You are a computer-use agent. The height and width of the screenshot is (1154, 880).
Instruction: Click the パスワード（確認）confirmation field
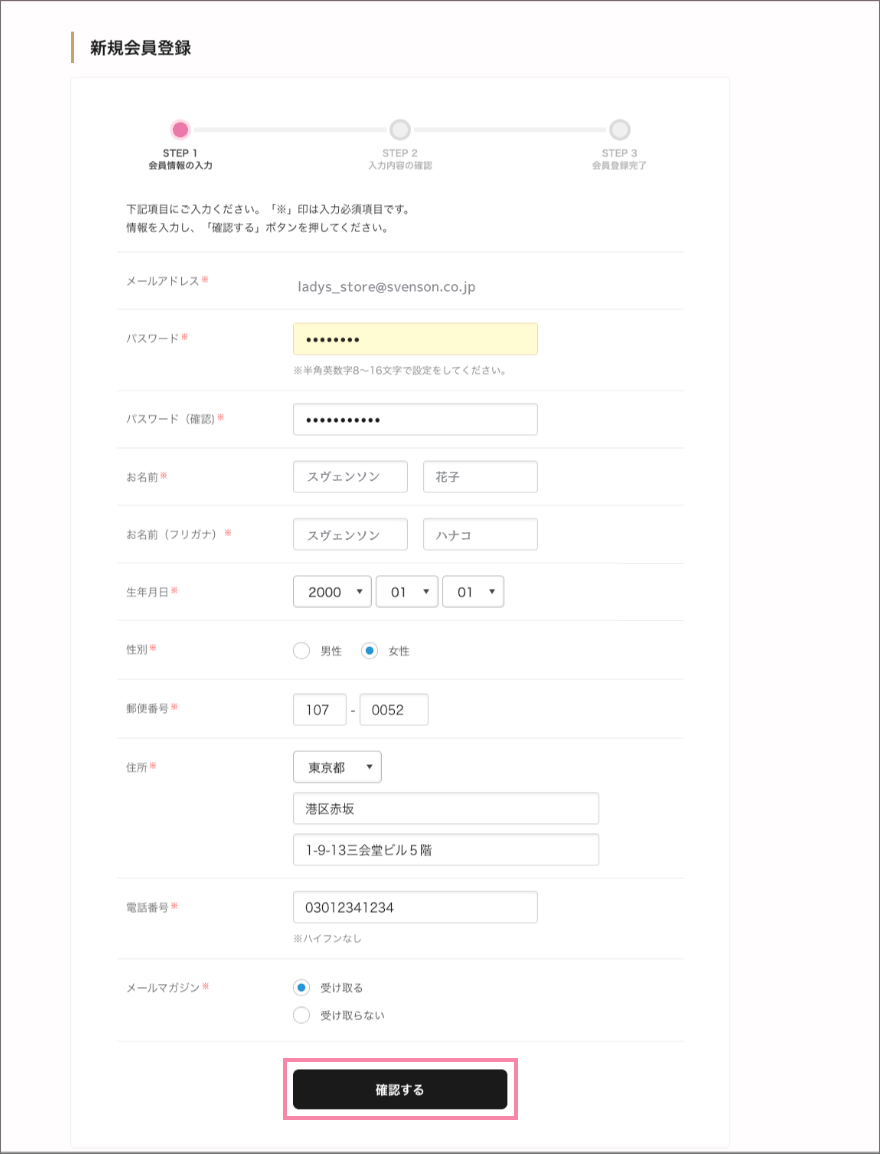tap(415, 419)
